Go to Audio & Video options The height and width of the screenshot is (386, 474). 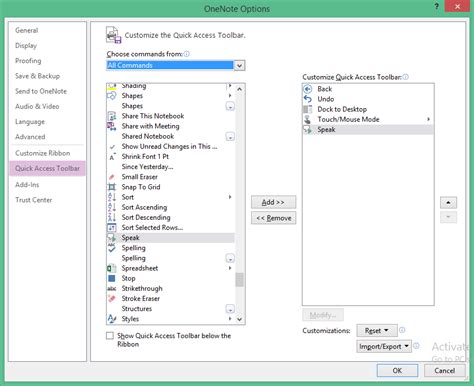pos(37,107)
